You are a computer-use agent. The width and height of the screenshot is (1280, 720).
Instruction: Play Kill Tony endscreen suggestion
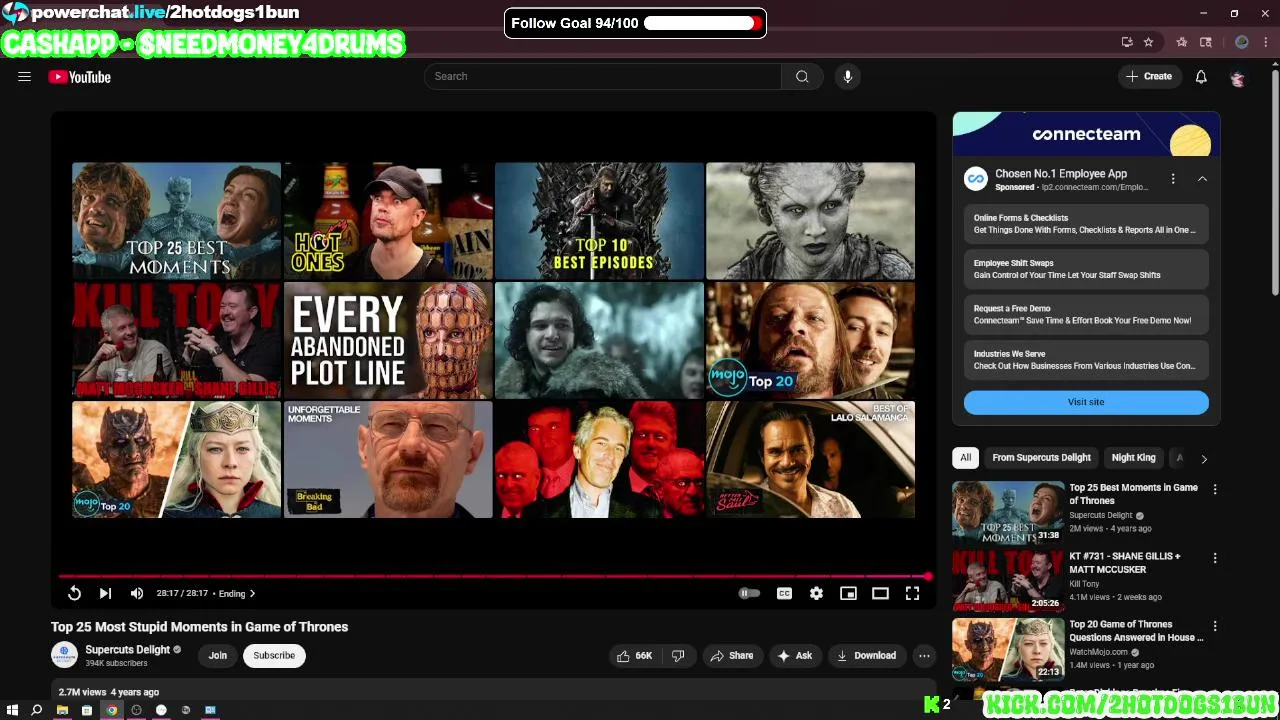point(176,340)
